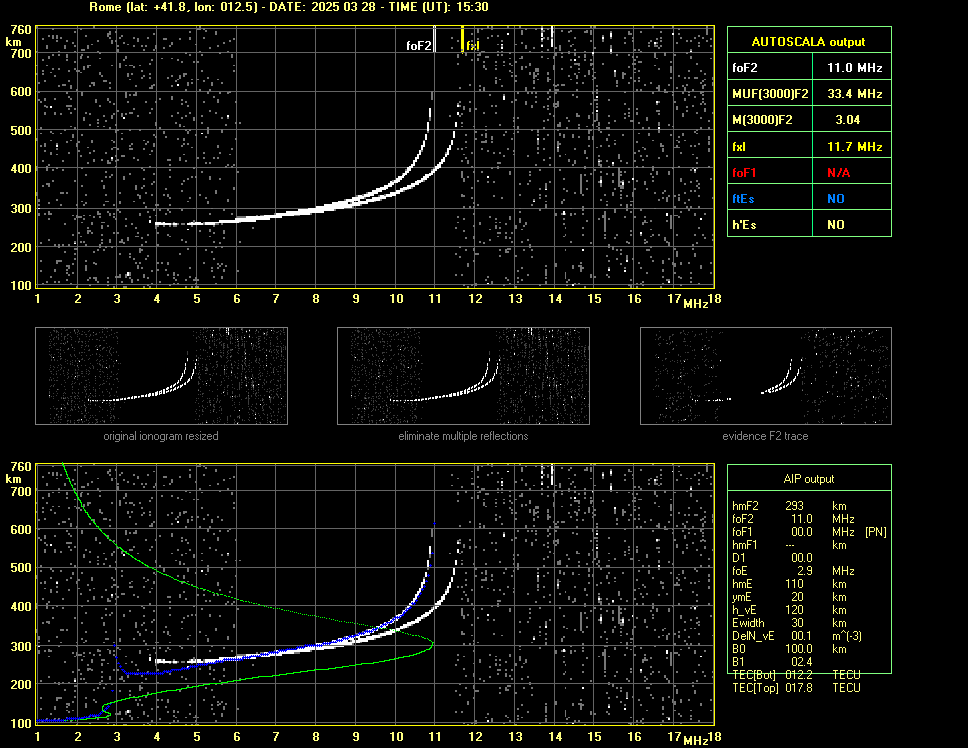Viewport: 968px width, 748px height.
Task: Select the AIP output header
Action: pos(809,479)
